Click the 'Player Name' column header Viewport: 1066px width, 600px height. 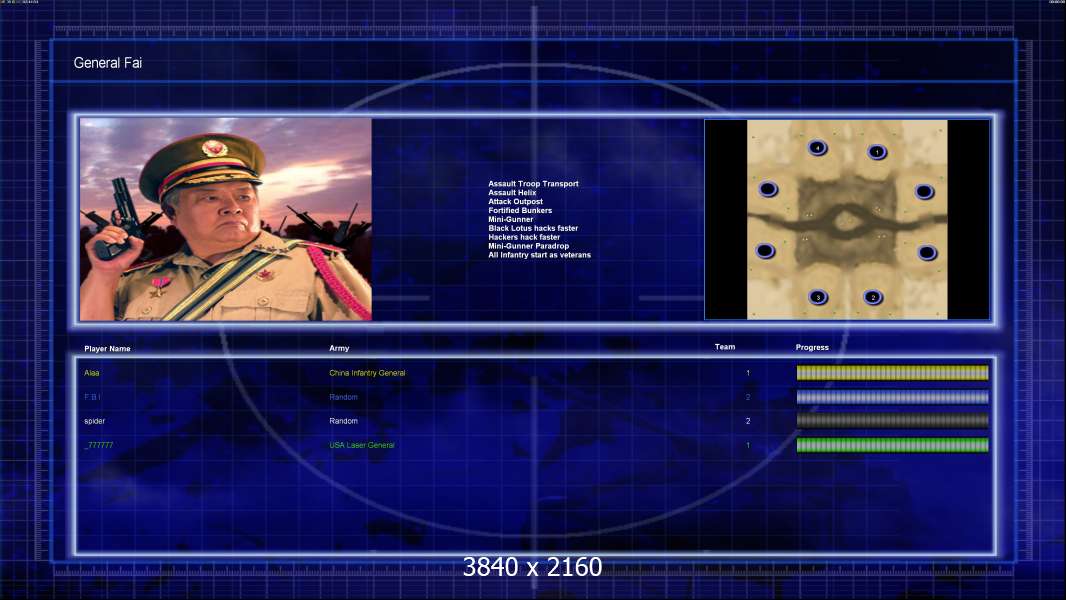107,349
